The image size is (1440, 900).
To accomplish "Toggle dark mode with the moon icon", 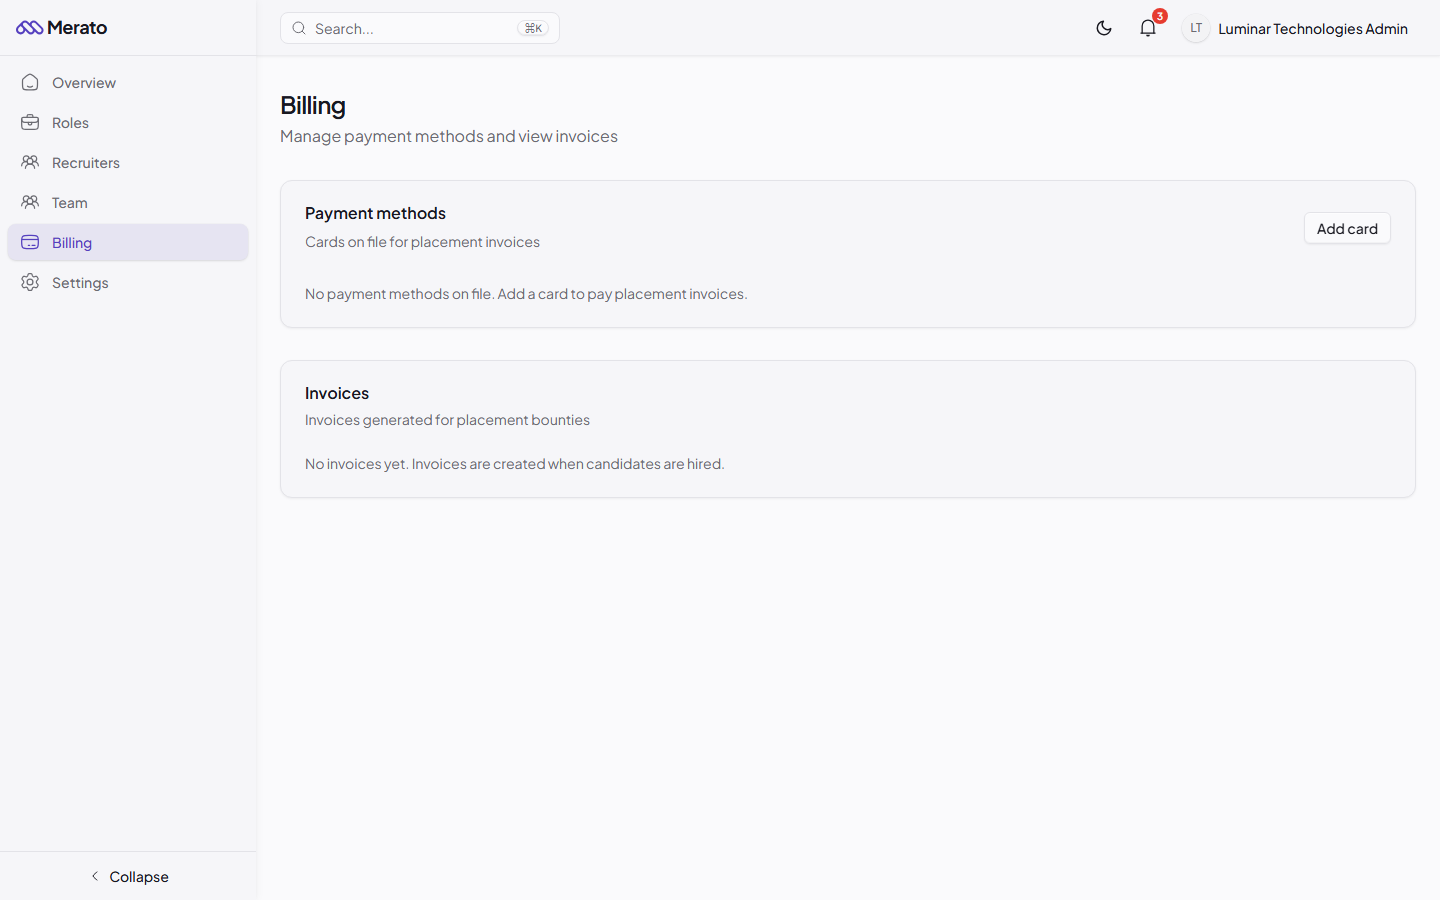I will 1104,28.
